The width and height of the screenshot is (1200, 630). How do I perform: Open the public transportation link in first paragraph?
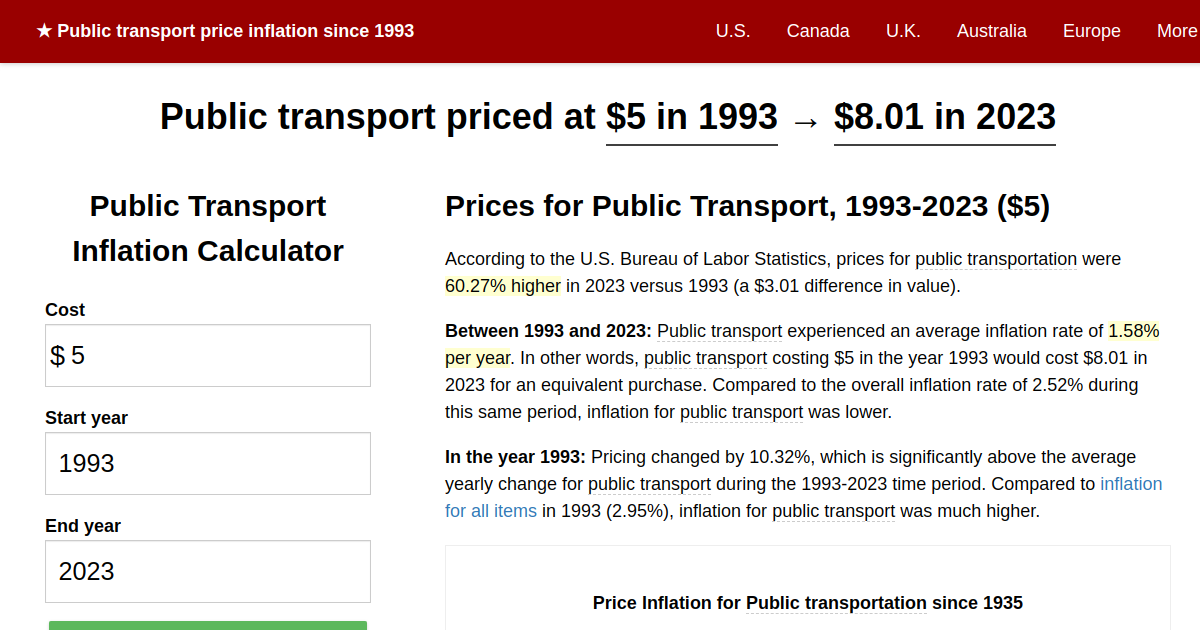995,258
